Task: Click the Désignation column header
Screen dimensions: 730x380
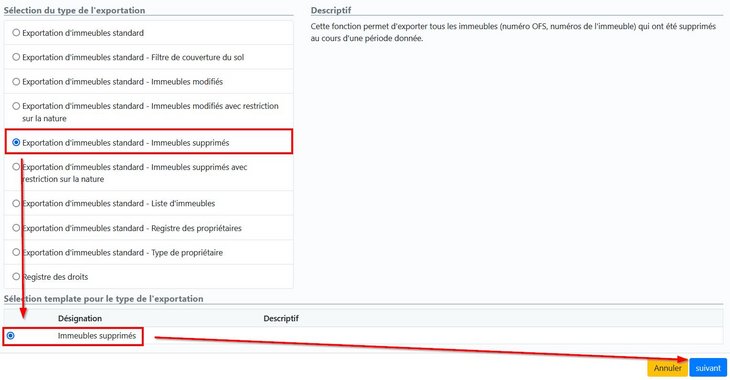Action: tap(80, 319)
